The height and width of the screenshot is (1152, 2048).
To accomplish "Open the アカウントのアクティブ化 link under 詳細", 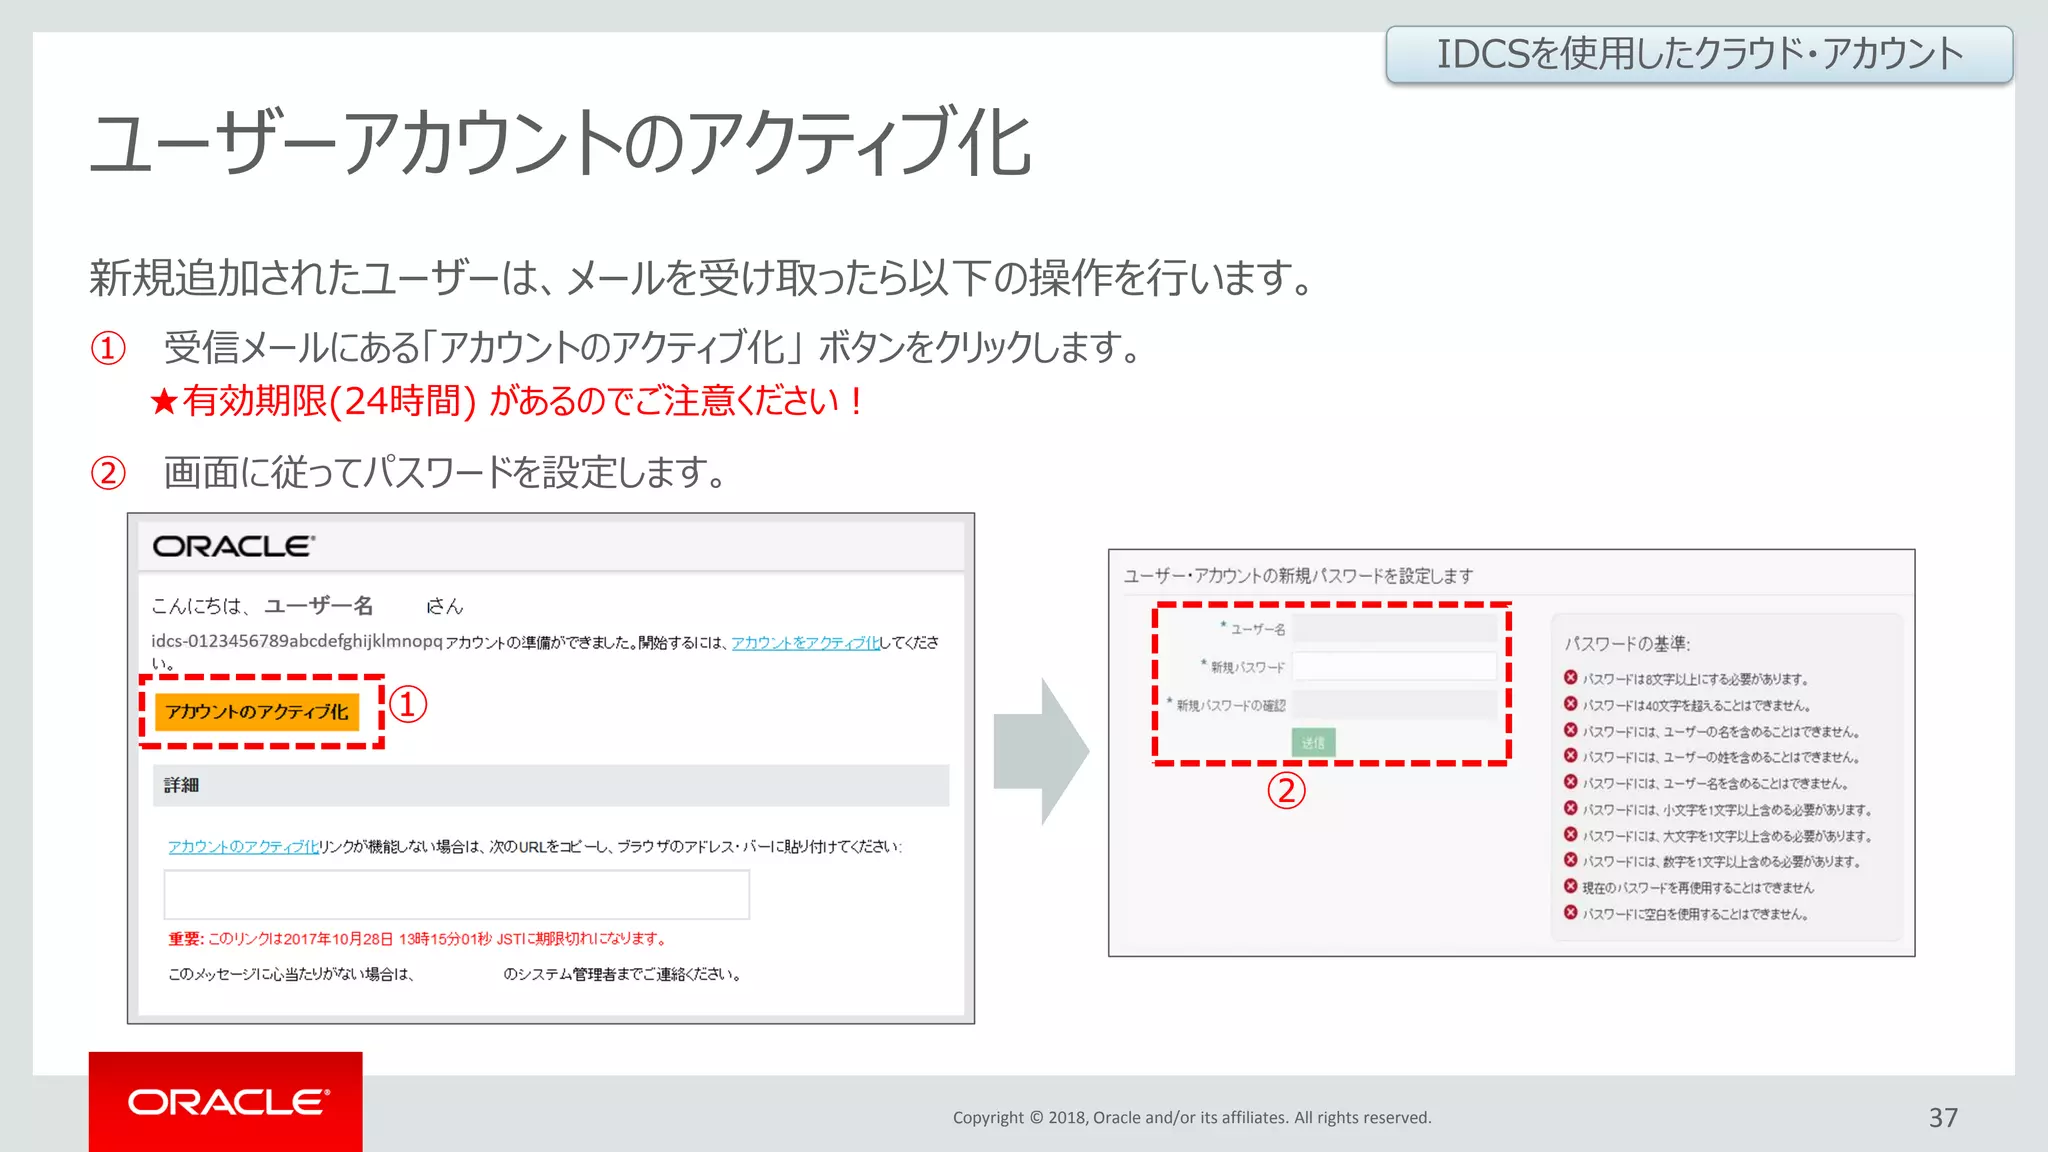I will (x=243, y=847).
